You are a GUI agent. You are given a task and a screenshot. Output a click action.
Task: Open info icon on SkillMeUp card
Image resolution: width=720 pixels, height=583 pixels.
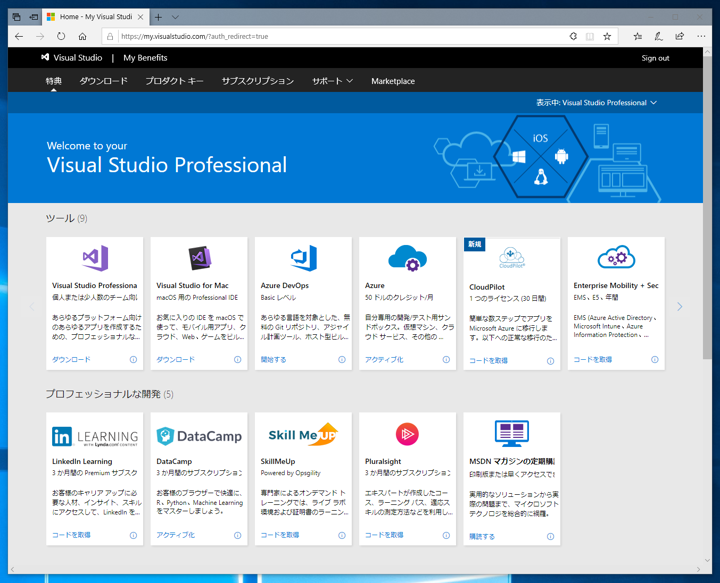tap(342, 535)
